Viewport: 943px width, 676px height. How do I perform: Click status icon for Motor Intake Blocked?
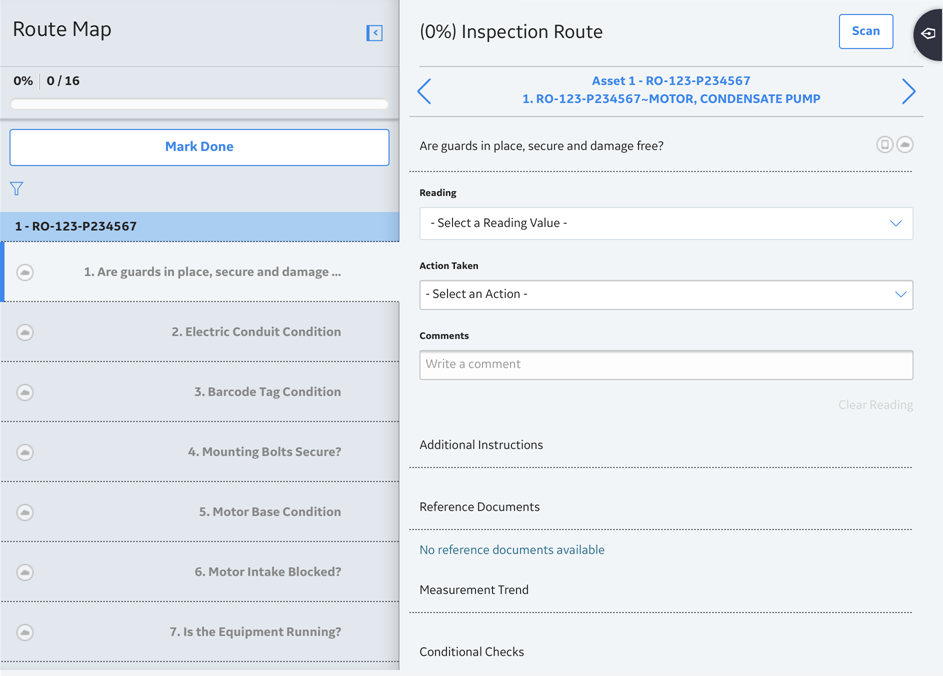pyautogui.click(x=25, y=572)
